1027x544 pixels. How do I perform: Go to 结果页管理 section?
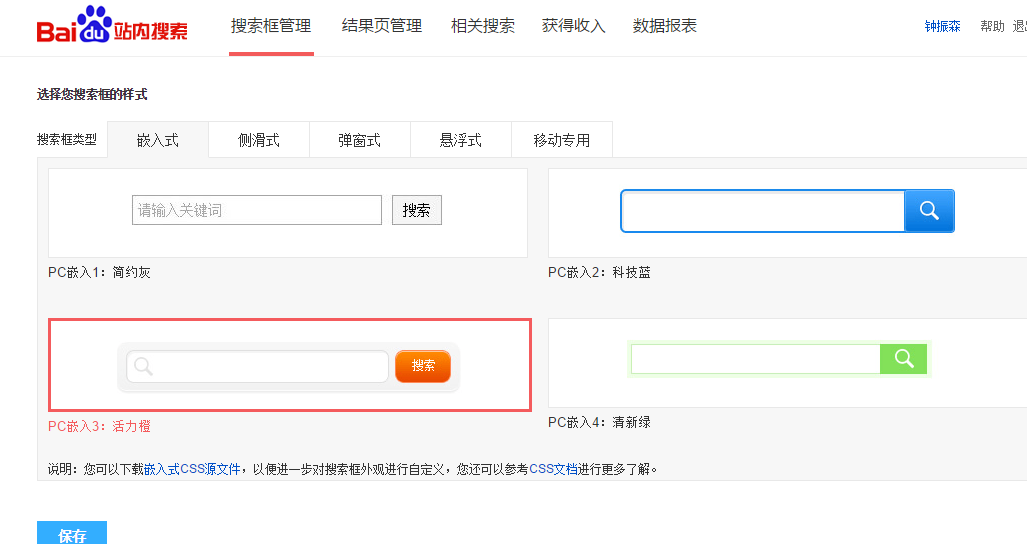[x=381, y=26]
